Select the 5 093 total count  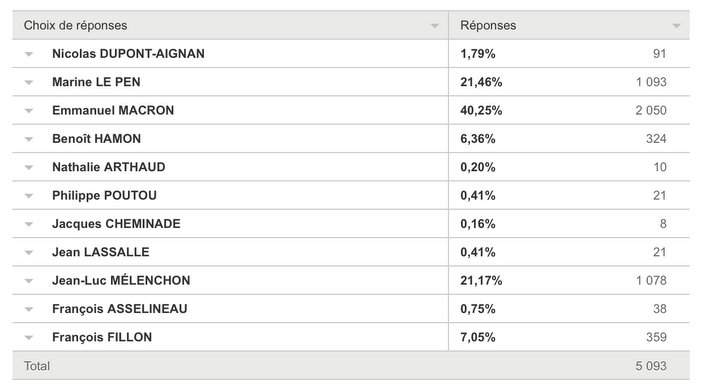click(651, 366)
